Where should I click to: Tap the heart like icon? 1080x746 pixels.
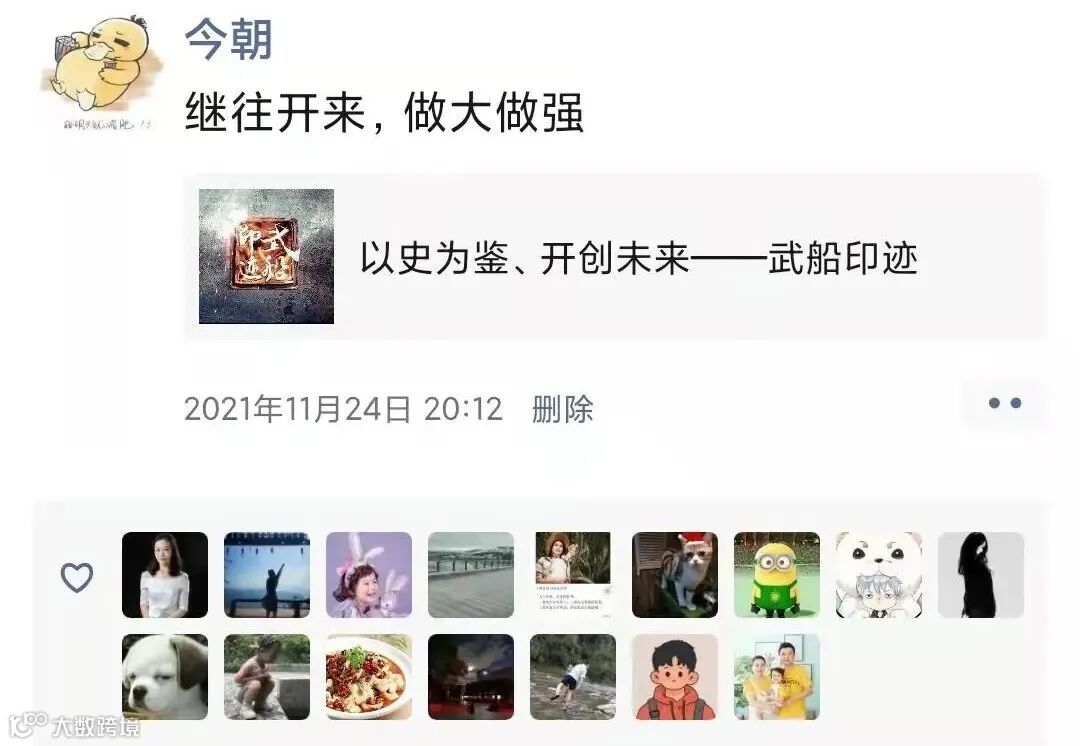click(76, 577)
